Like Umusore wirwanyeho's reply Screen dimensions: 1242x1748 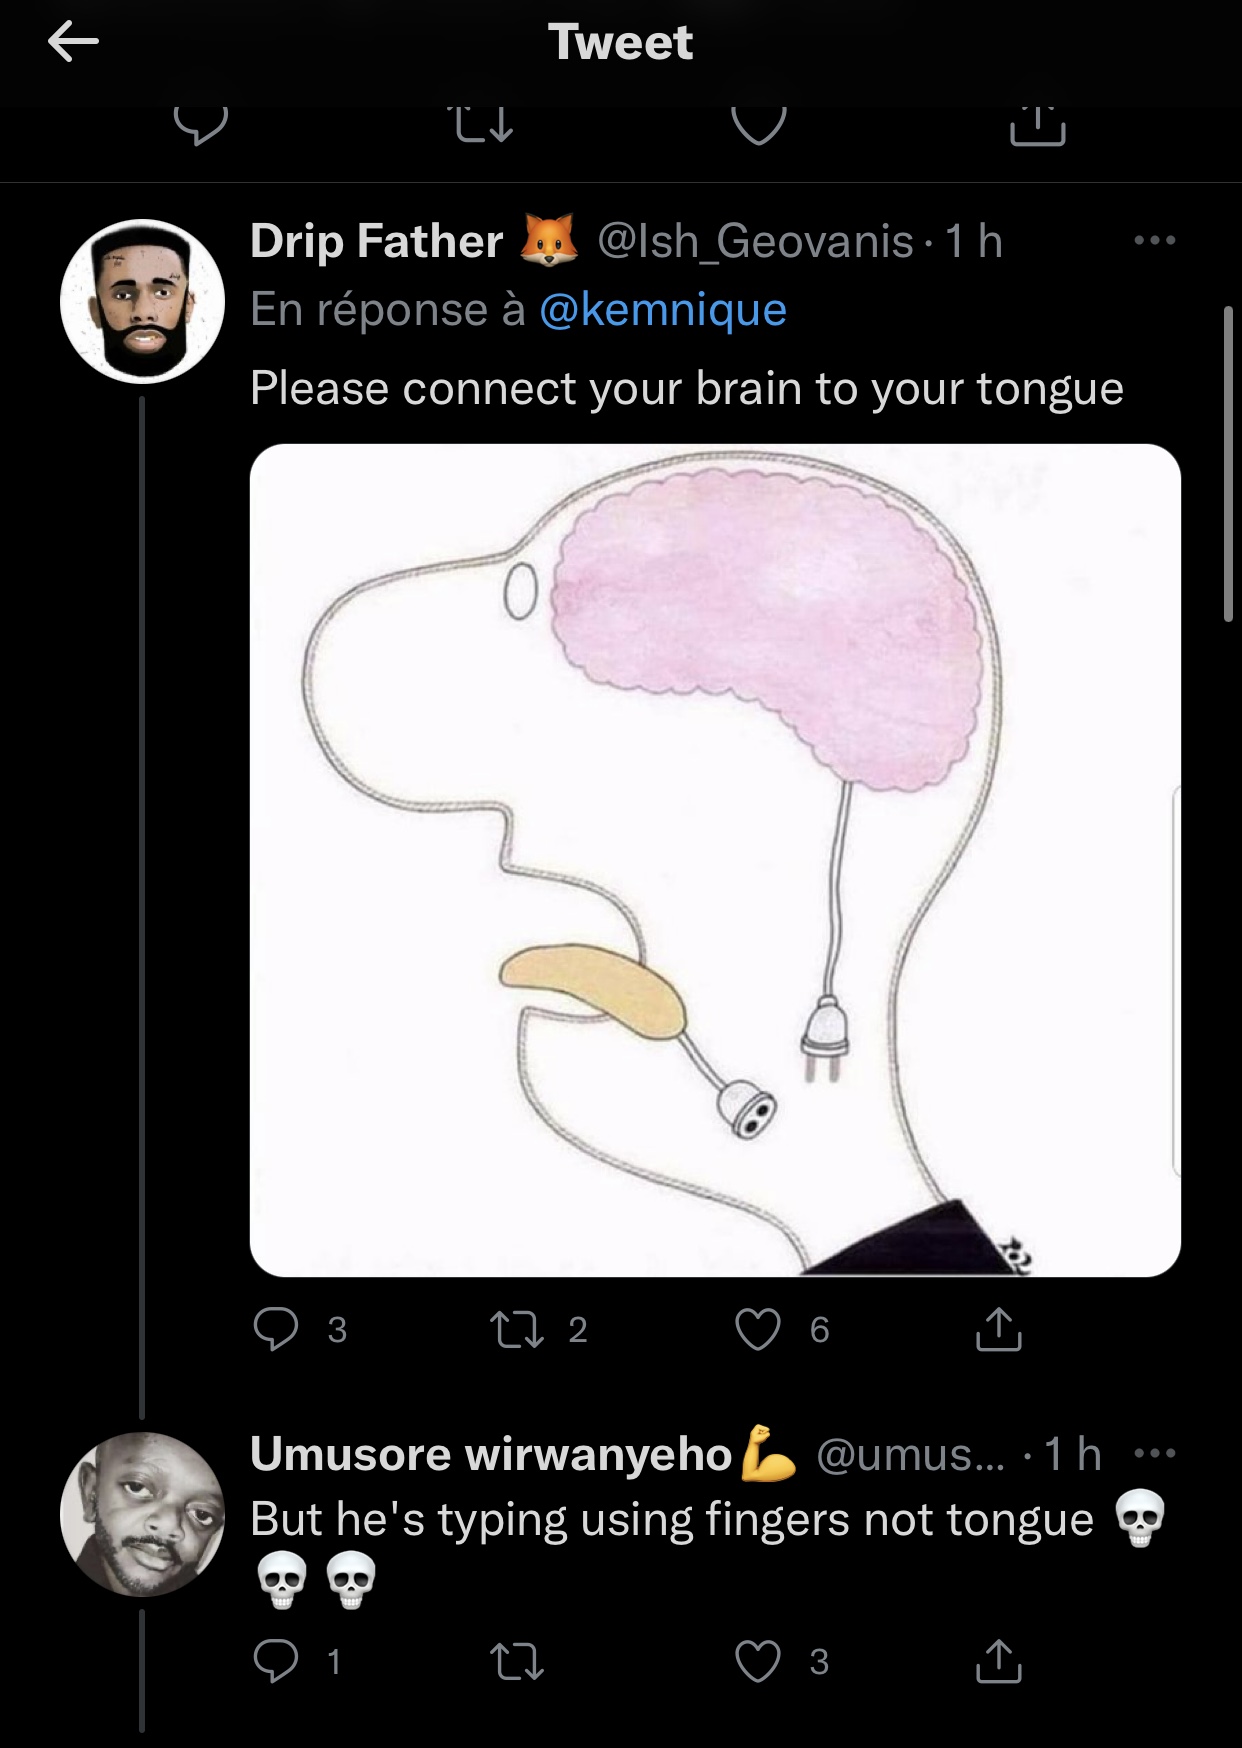tap(757, 1661)
